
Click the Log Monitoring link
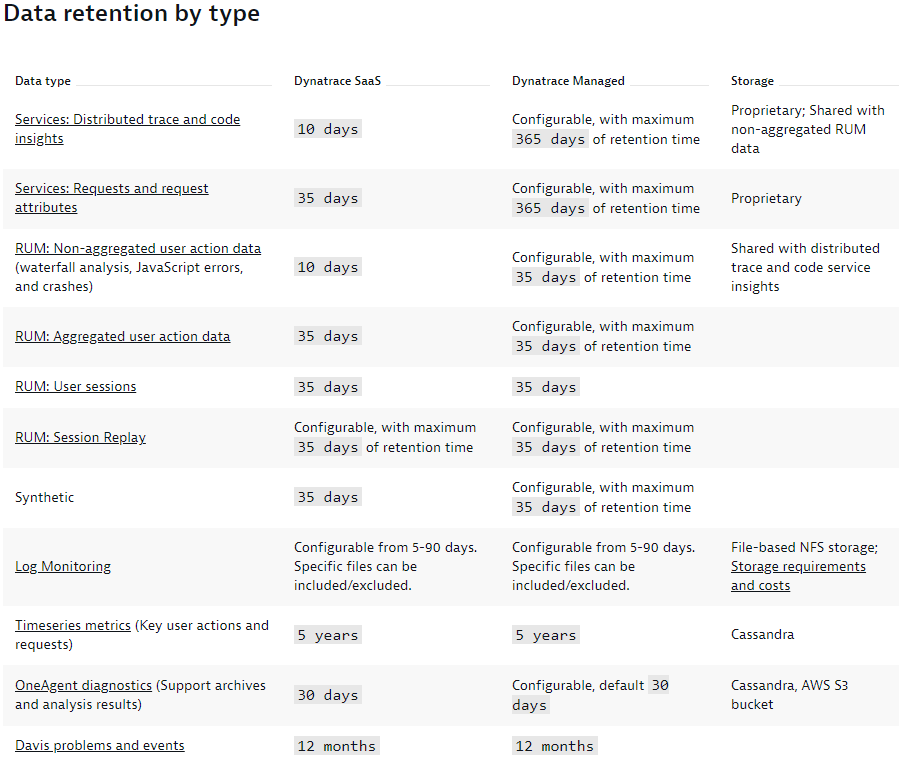coord(62,567)
